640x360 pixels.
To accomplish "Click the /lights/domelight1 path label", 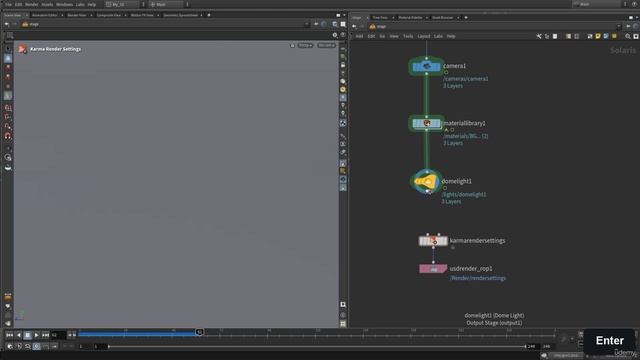I will coord(464,195).
